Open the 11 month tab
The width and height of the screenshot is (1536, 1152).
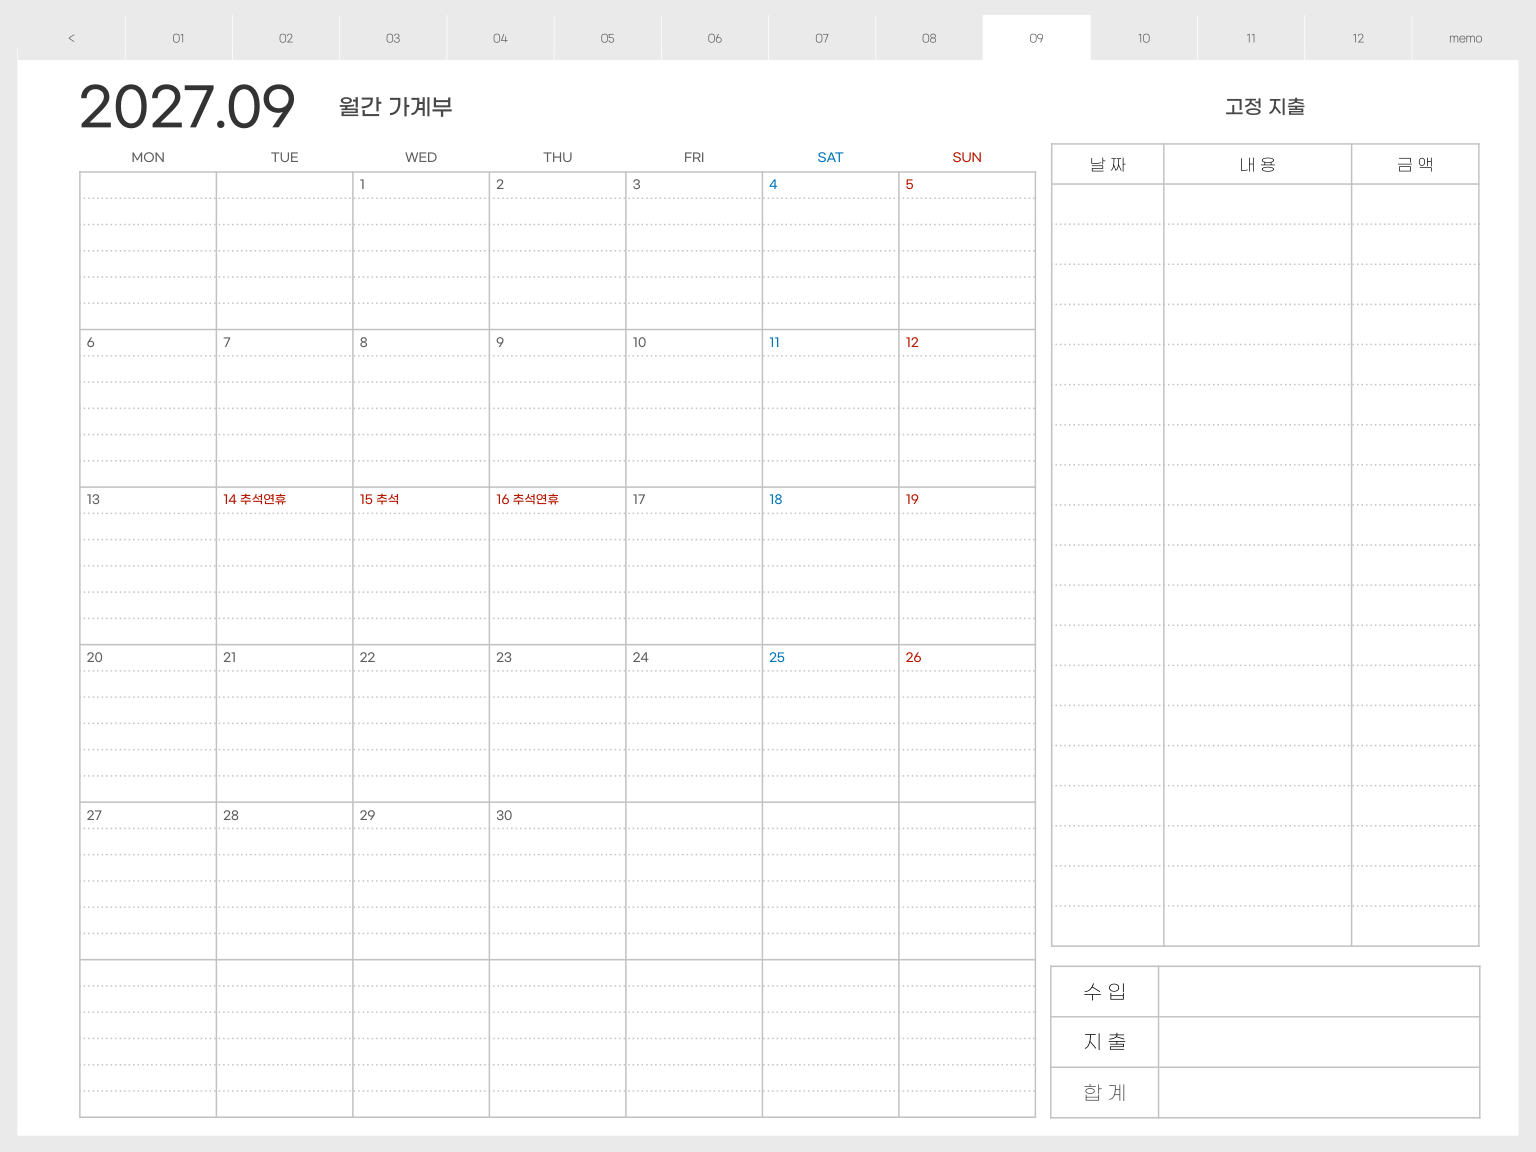pyautogui.click(x=1251, y=38)
